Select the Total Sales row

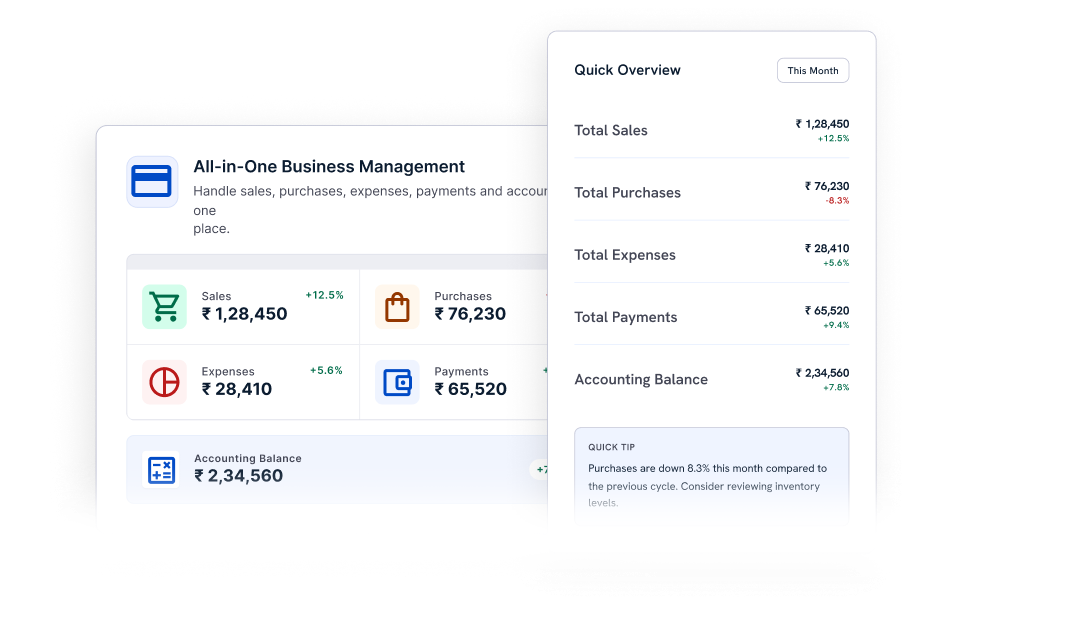coord(712,130)
